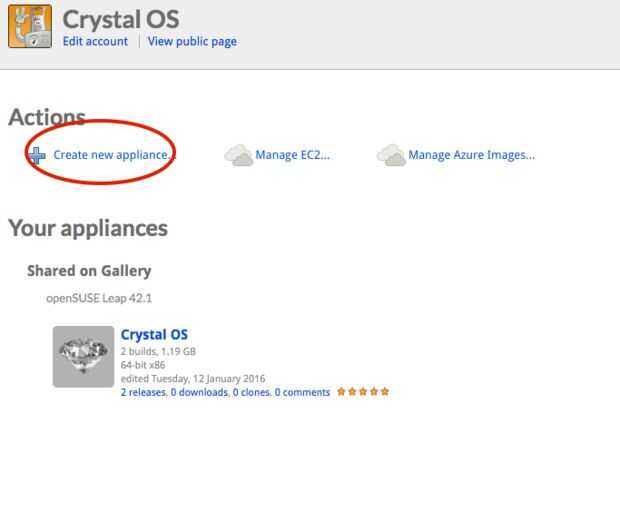View the 2 releases link
The width and height of the screenshot is (620, 522).
(x=142, y=392)
